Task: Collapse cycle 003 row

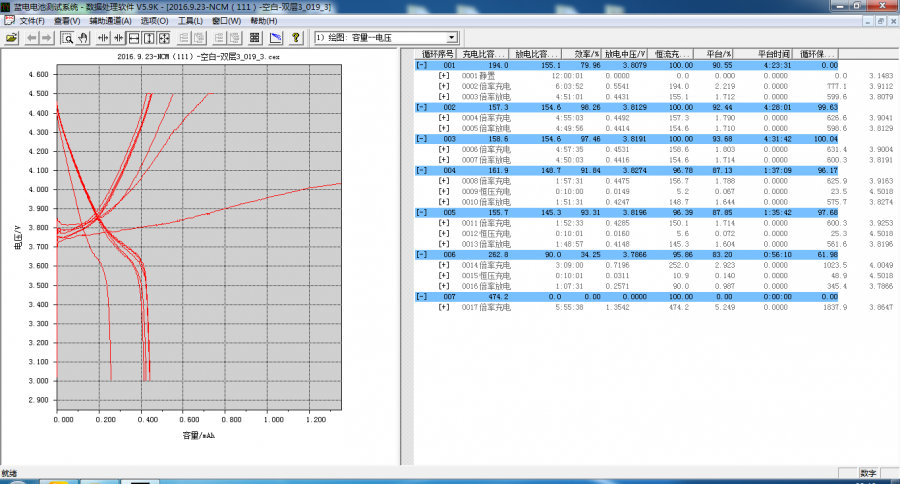Action: click(422, 139)
